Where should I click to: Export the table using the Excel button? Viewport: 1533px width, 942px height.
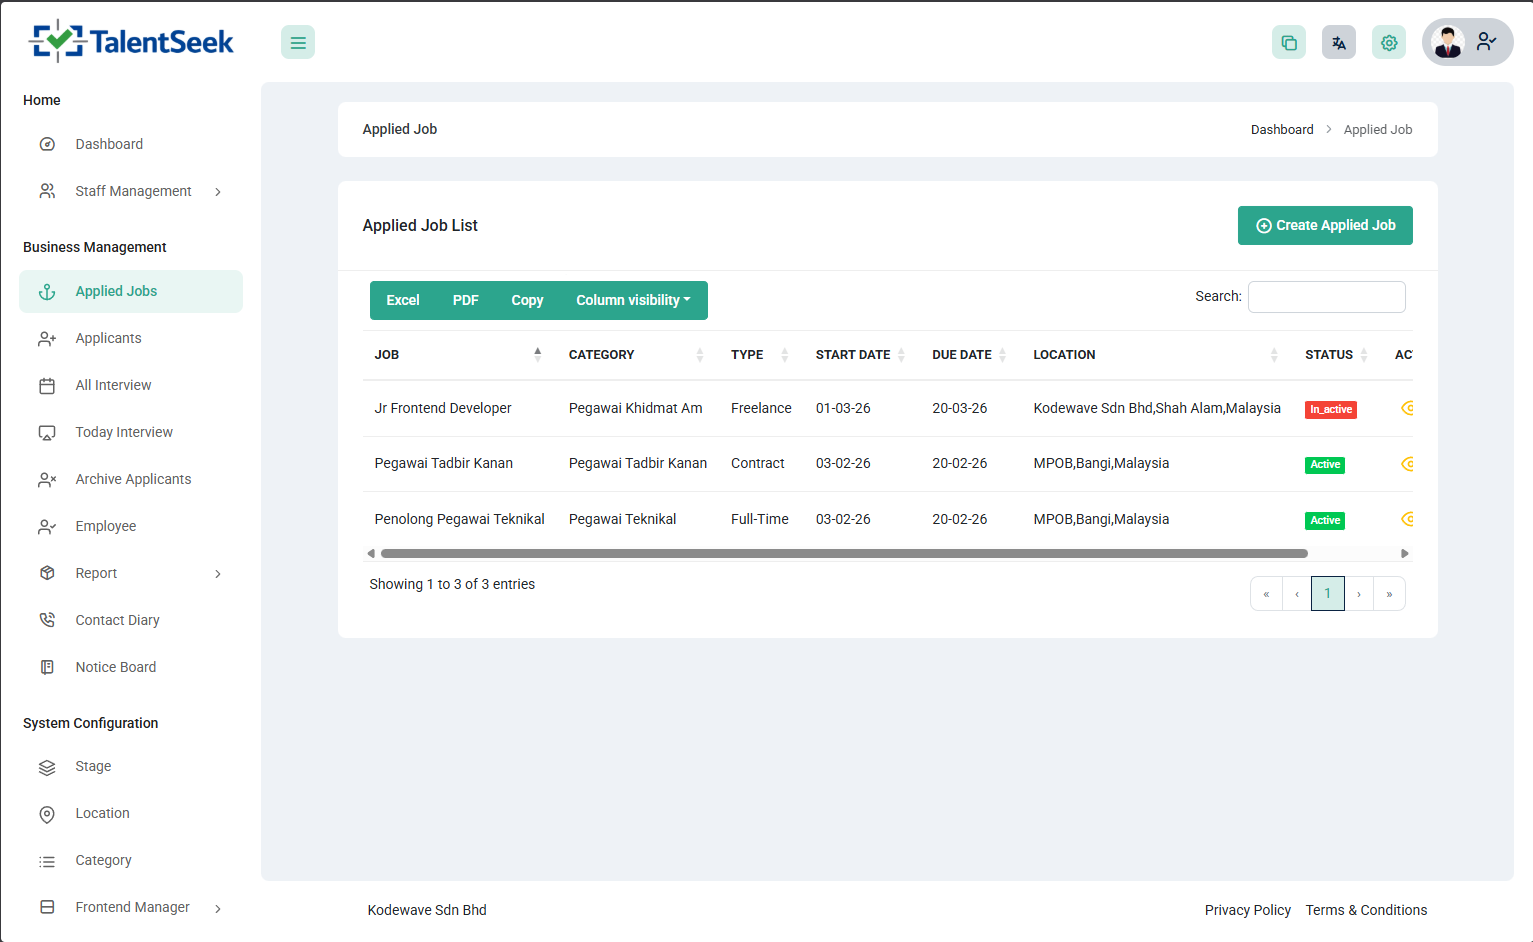[403, 300]
